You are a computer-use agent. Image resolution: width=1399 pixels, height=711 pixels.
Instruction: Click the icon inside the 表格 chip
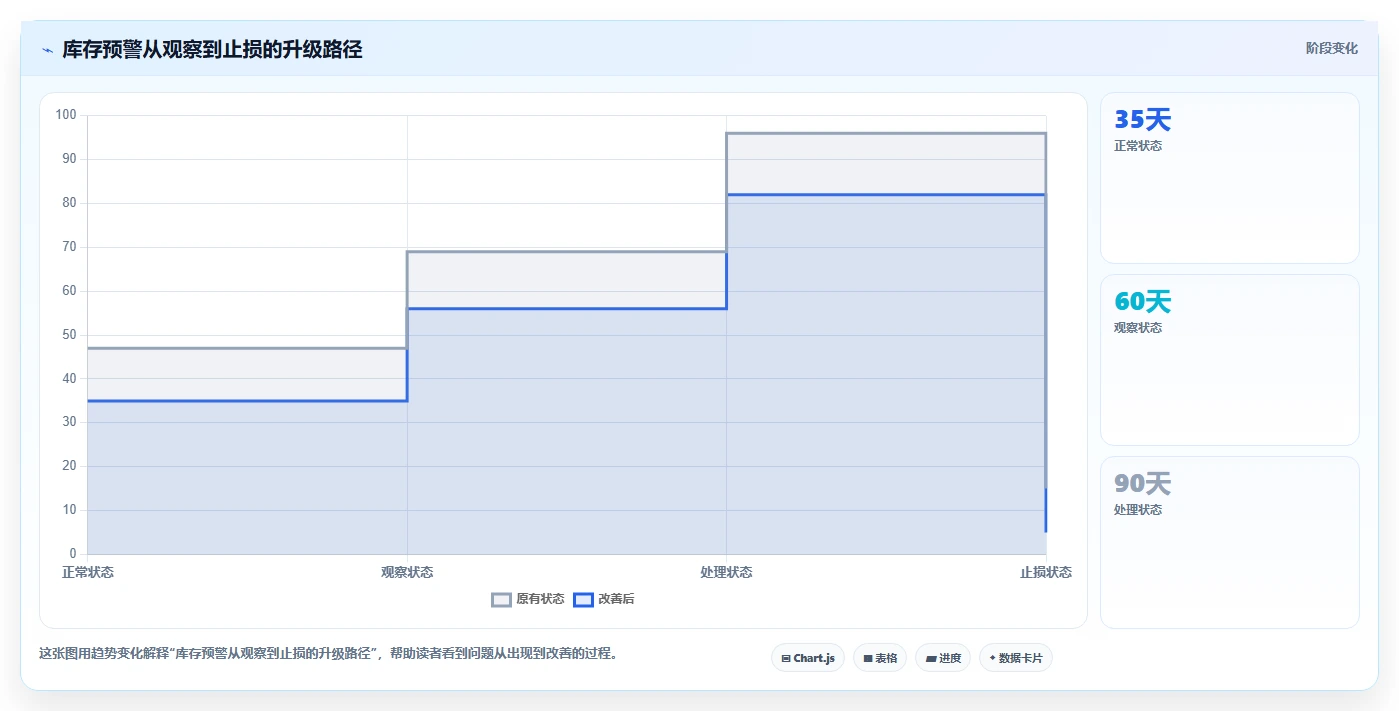[x=868, y=659]
